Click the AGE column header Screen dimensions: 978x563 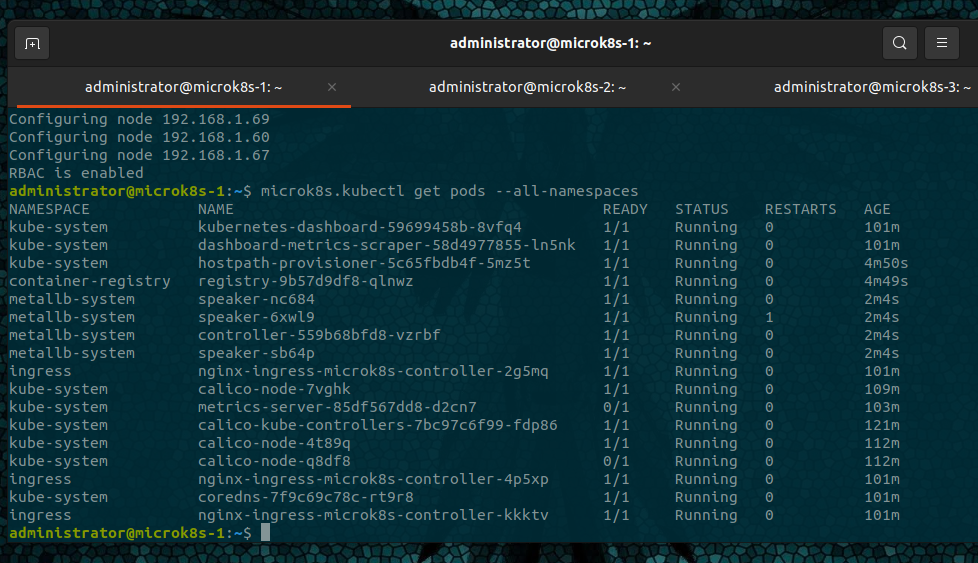tap(877, 209)
